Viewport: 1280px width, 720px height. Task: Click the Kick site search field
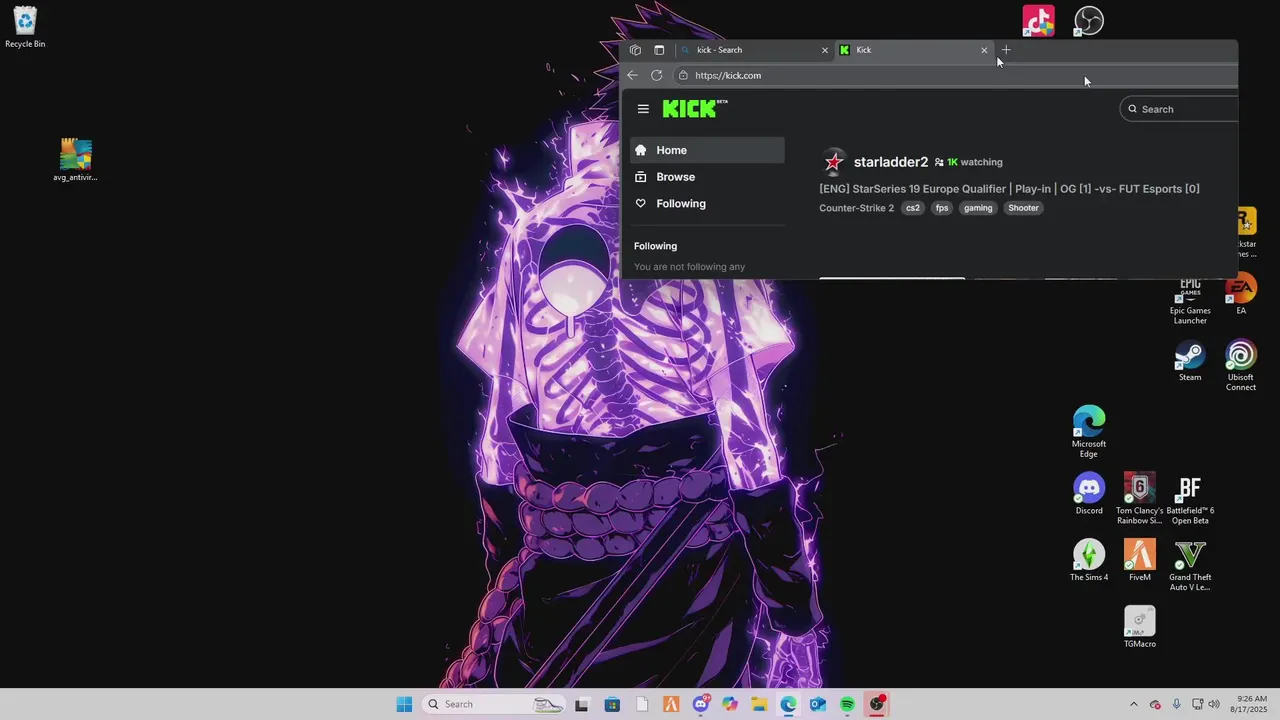tap(1179, 109)
